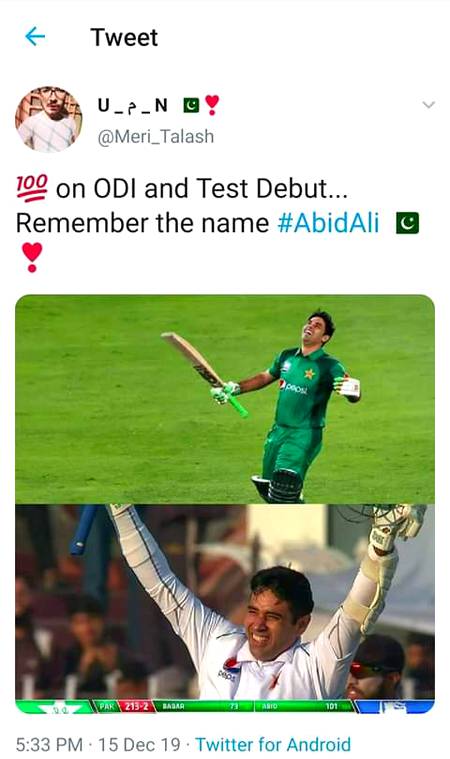Image resolution: width=450 pixels, height=759 pixels.
Task: Tap the heart exclamation beside display name
Action: [x=212, y=105]
